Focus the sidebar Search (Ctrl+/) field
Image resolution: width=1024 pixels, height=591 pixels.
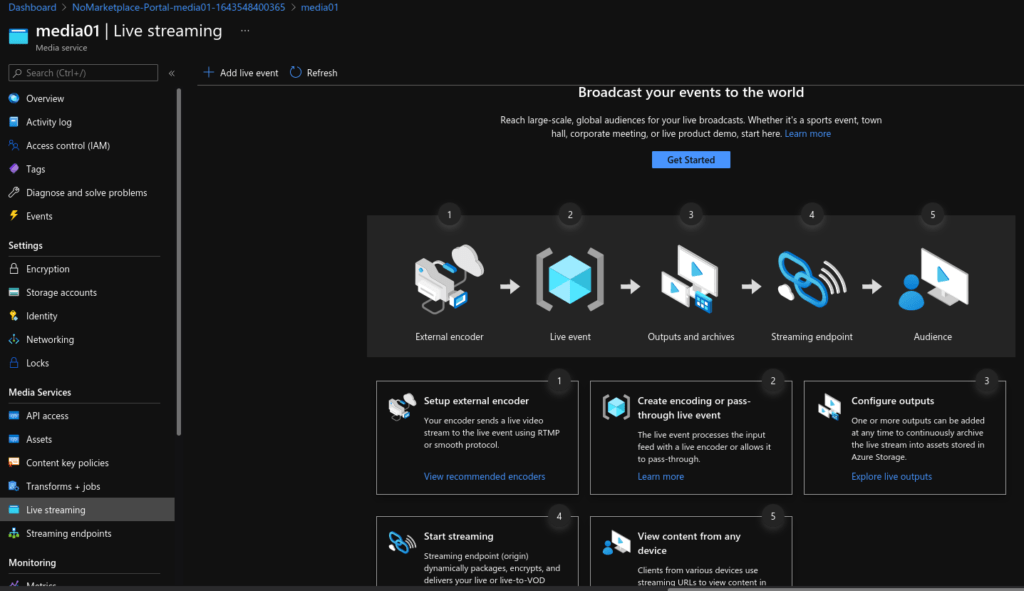pos(83,72)
